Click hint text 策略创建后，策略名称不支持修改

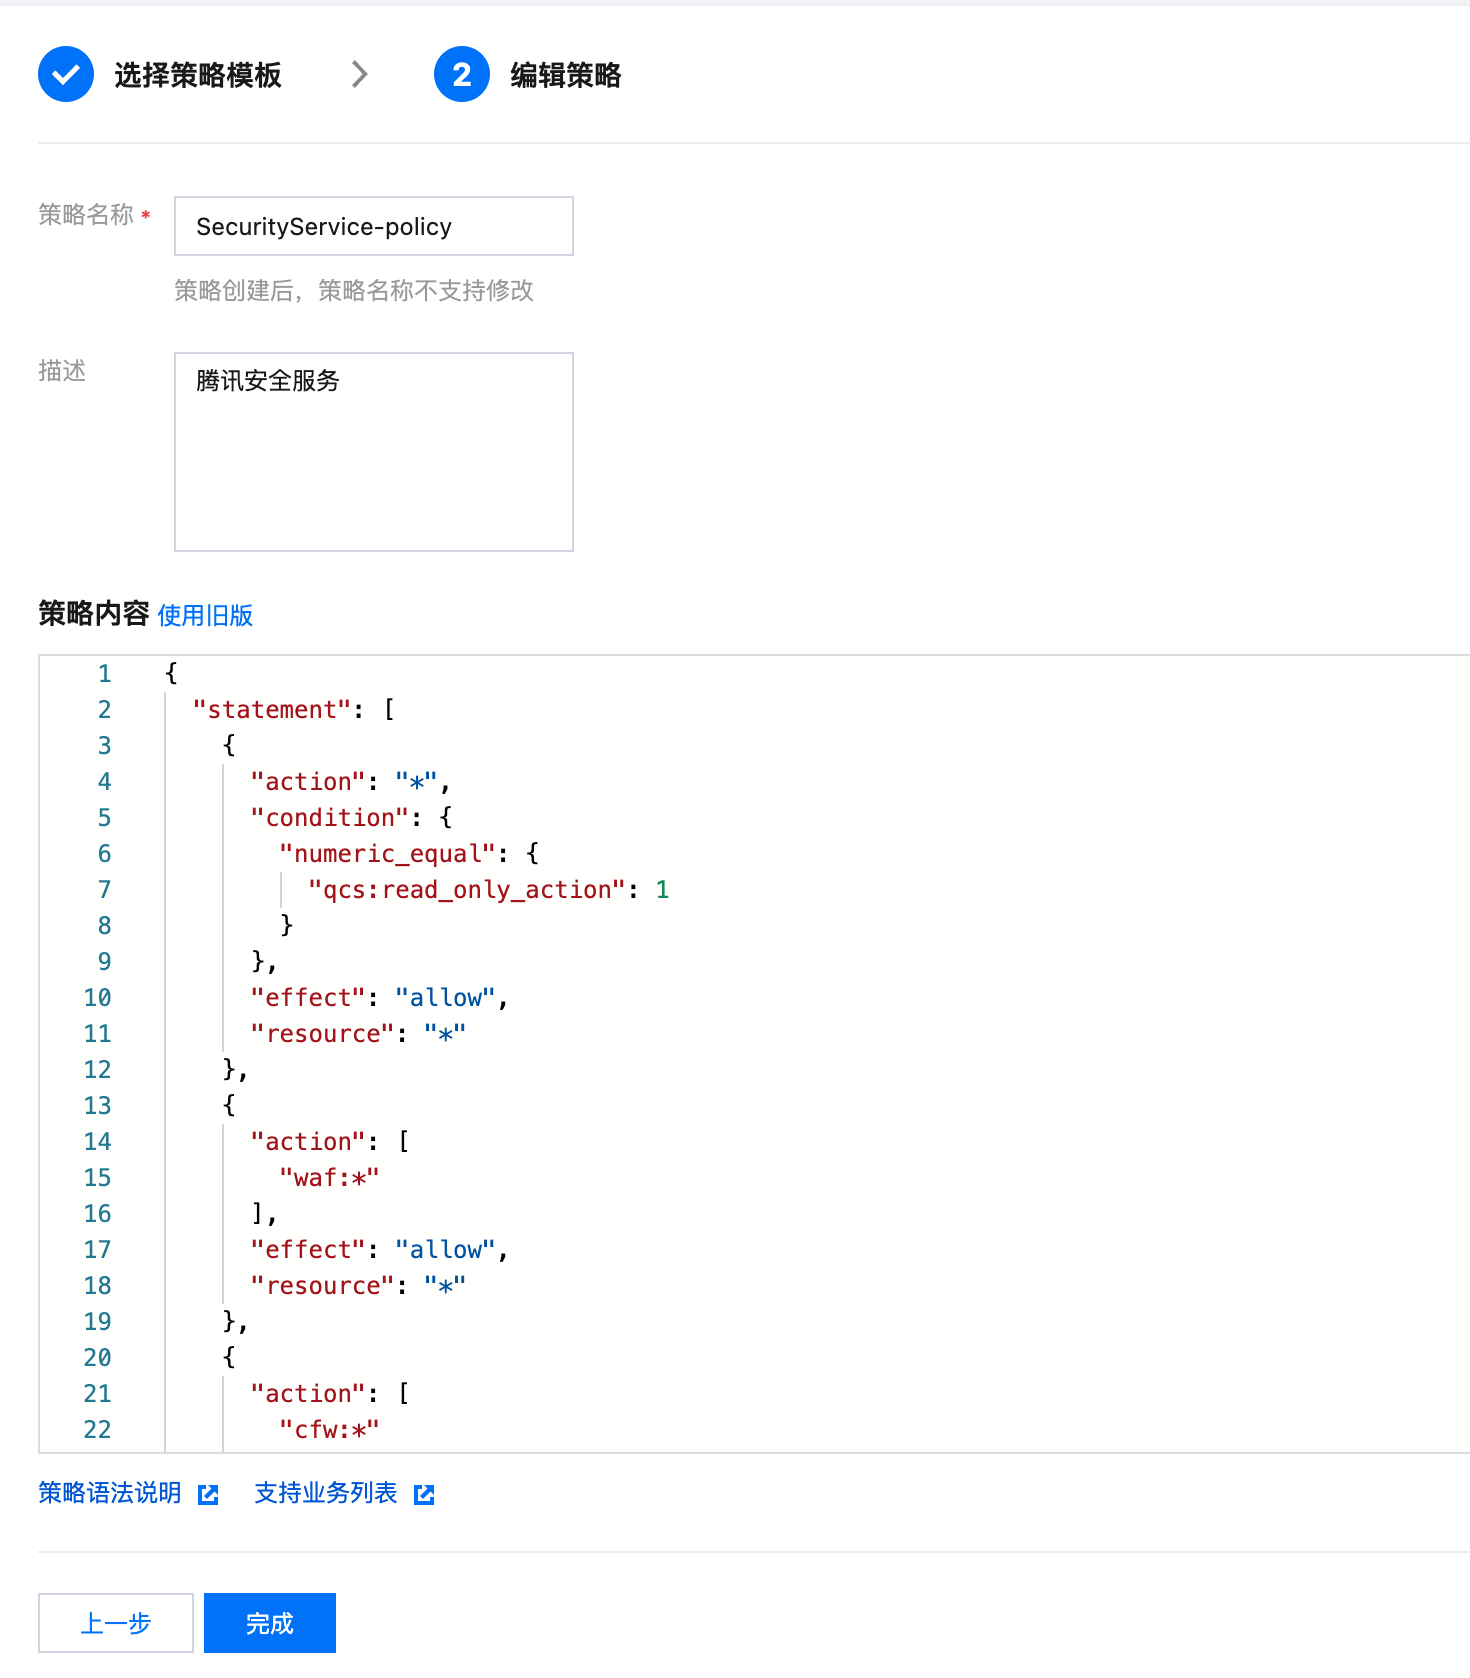pyautogui.click(x=354, y=291)
